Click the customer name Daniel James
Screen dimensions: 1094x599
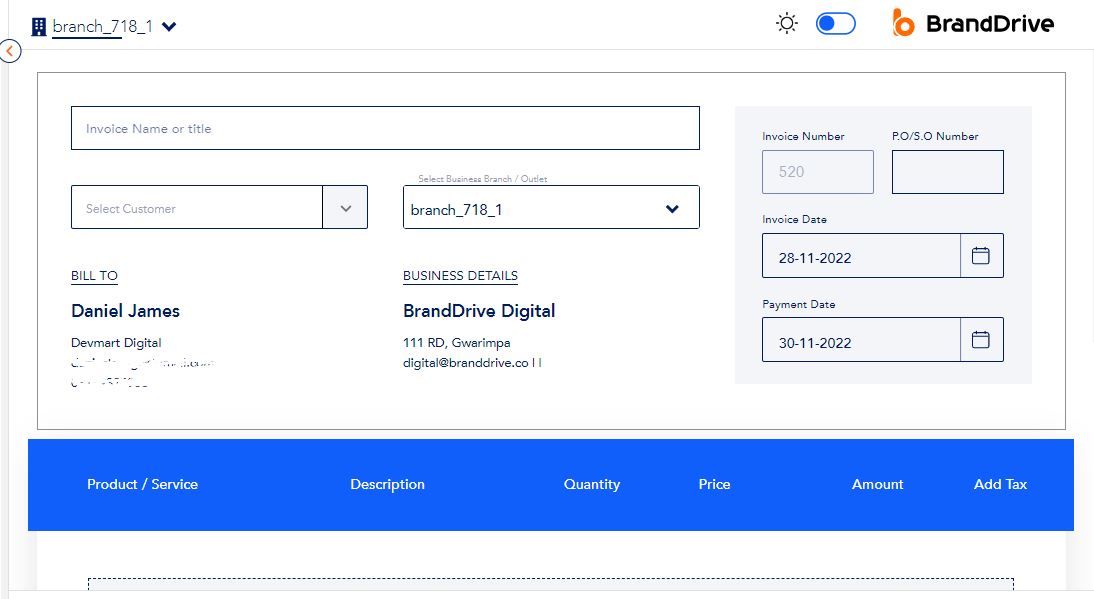pos(126,311)
